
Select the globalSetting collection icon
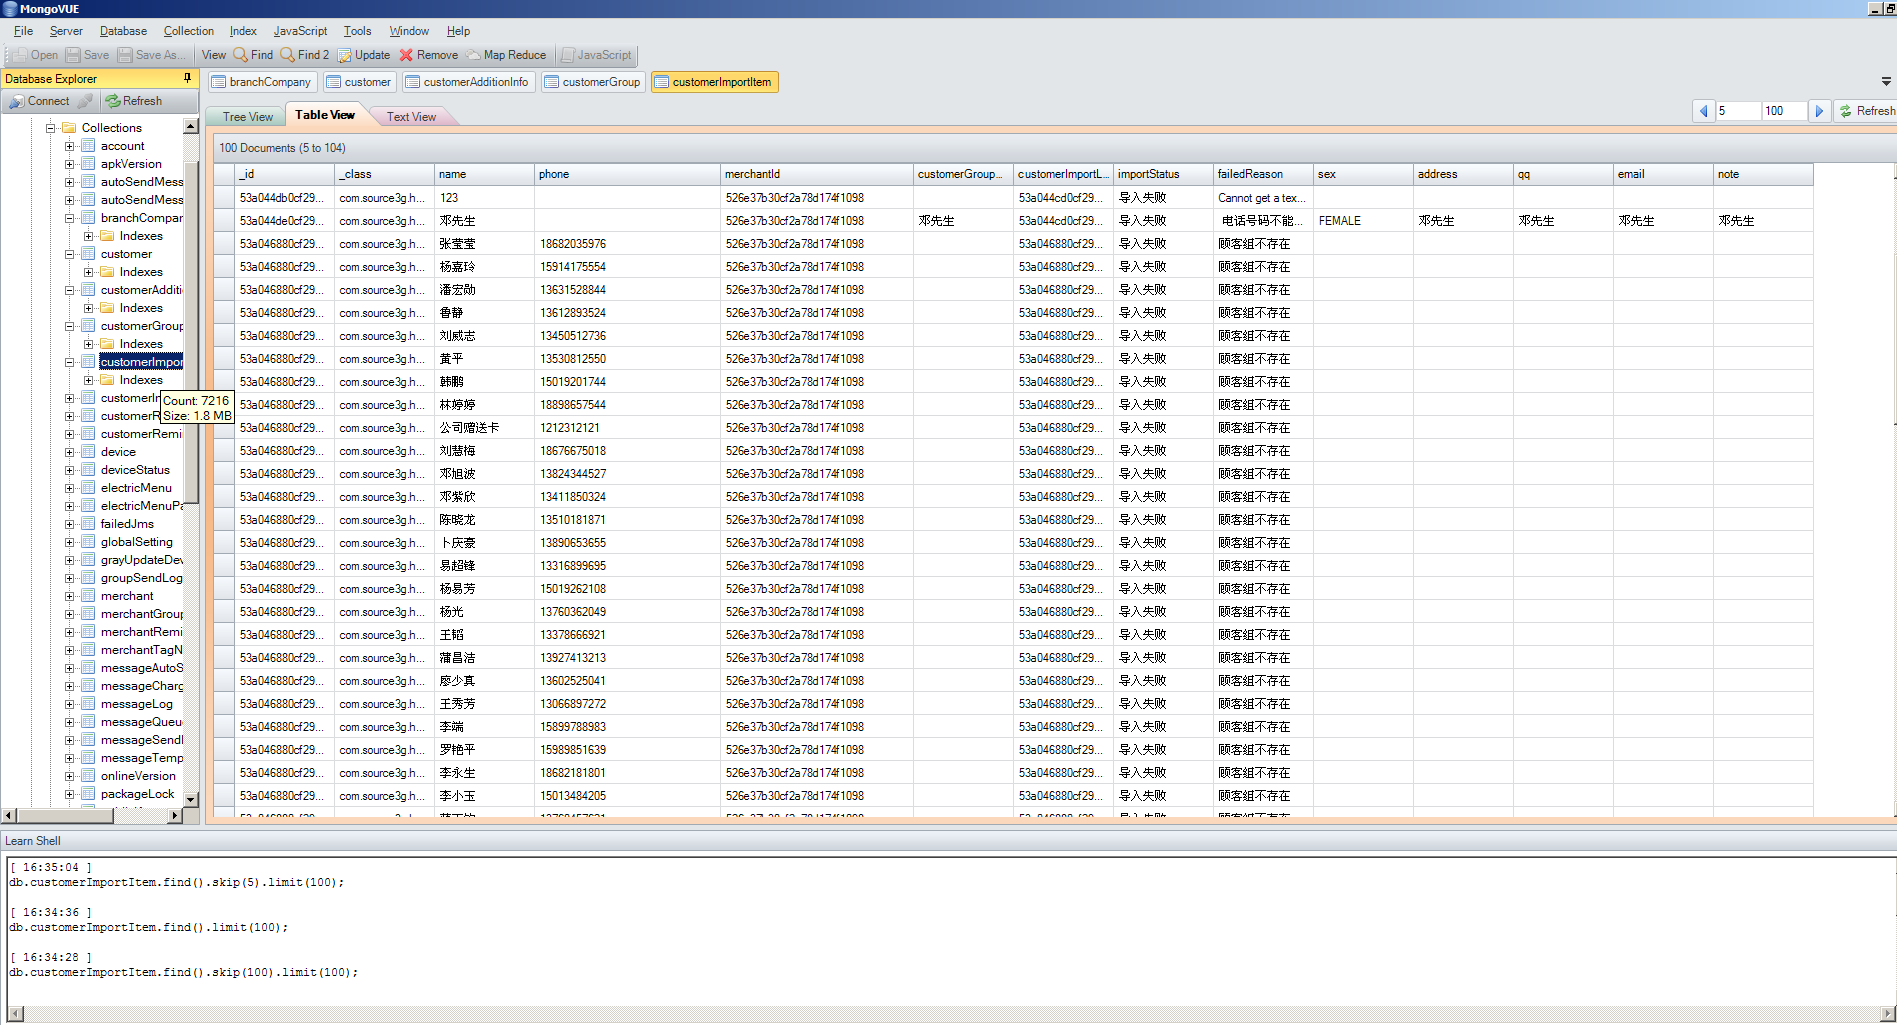88,542
